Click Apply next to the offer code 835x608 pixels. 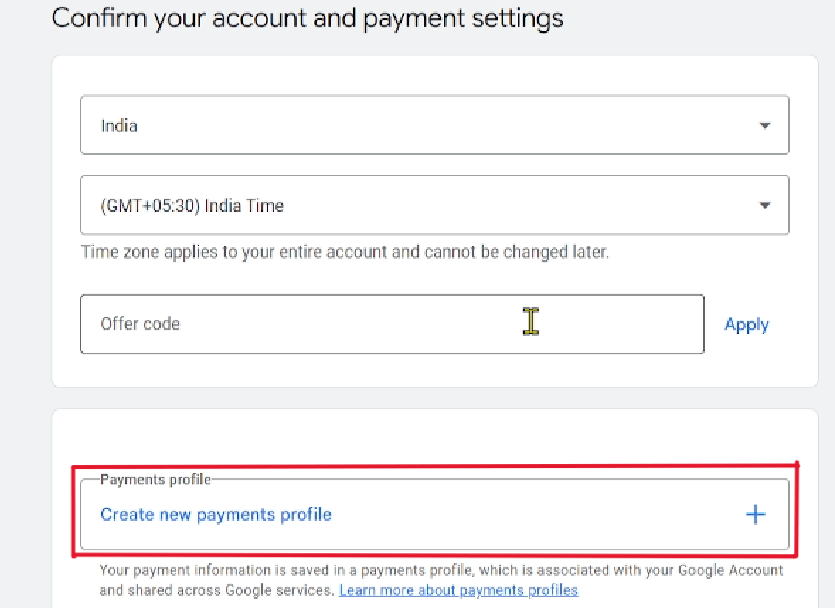pos(746,324)
